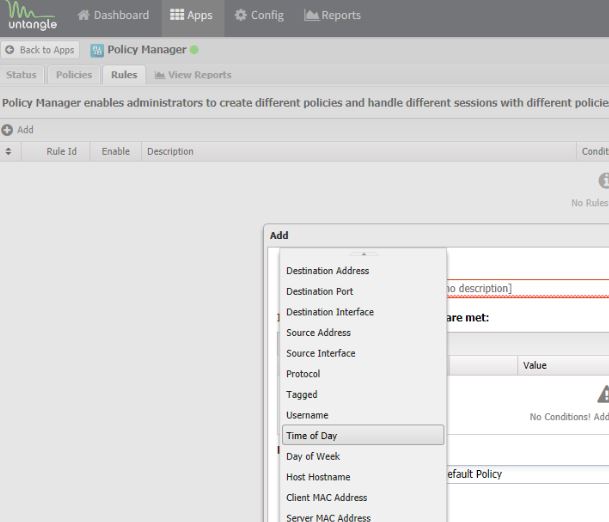Choose Source Interface condition
This screenshot has width=609, height=522.
coord(363,353)
